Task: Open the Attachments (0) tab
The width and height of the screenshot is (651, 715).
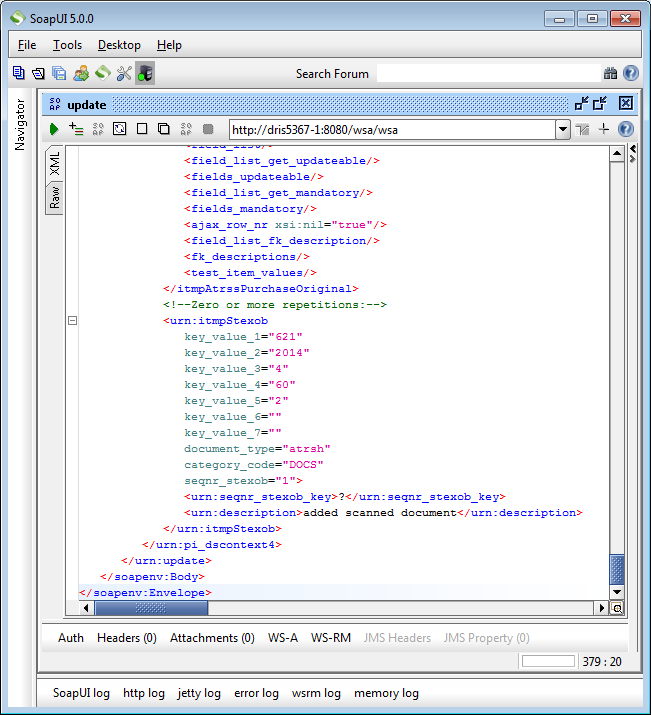Action: [x=212, y=637]
